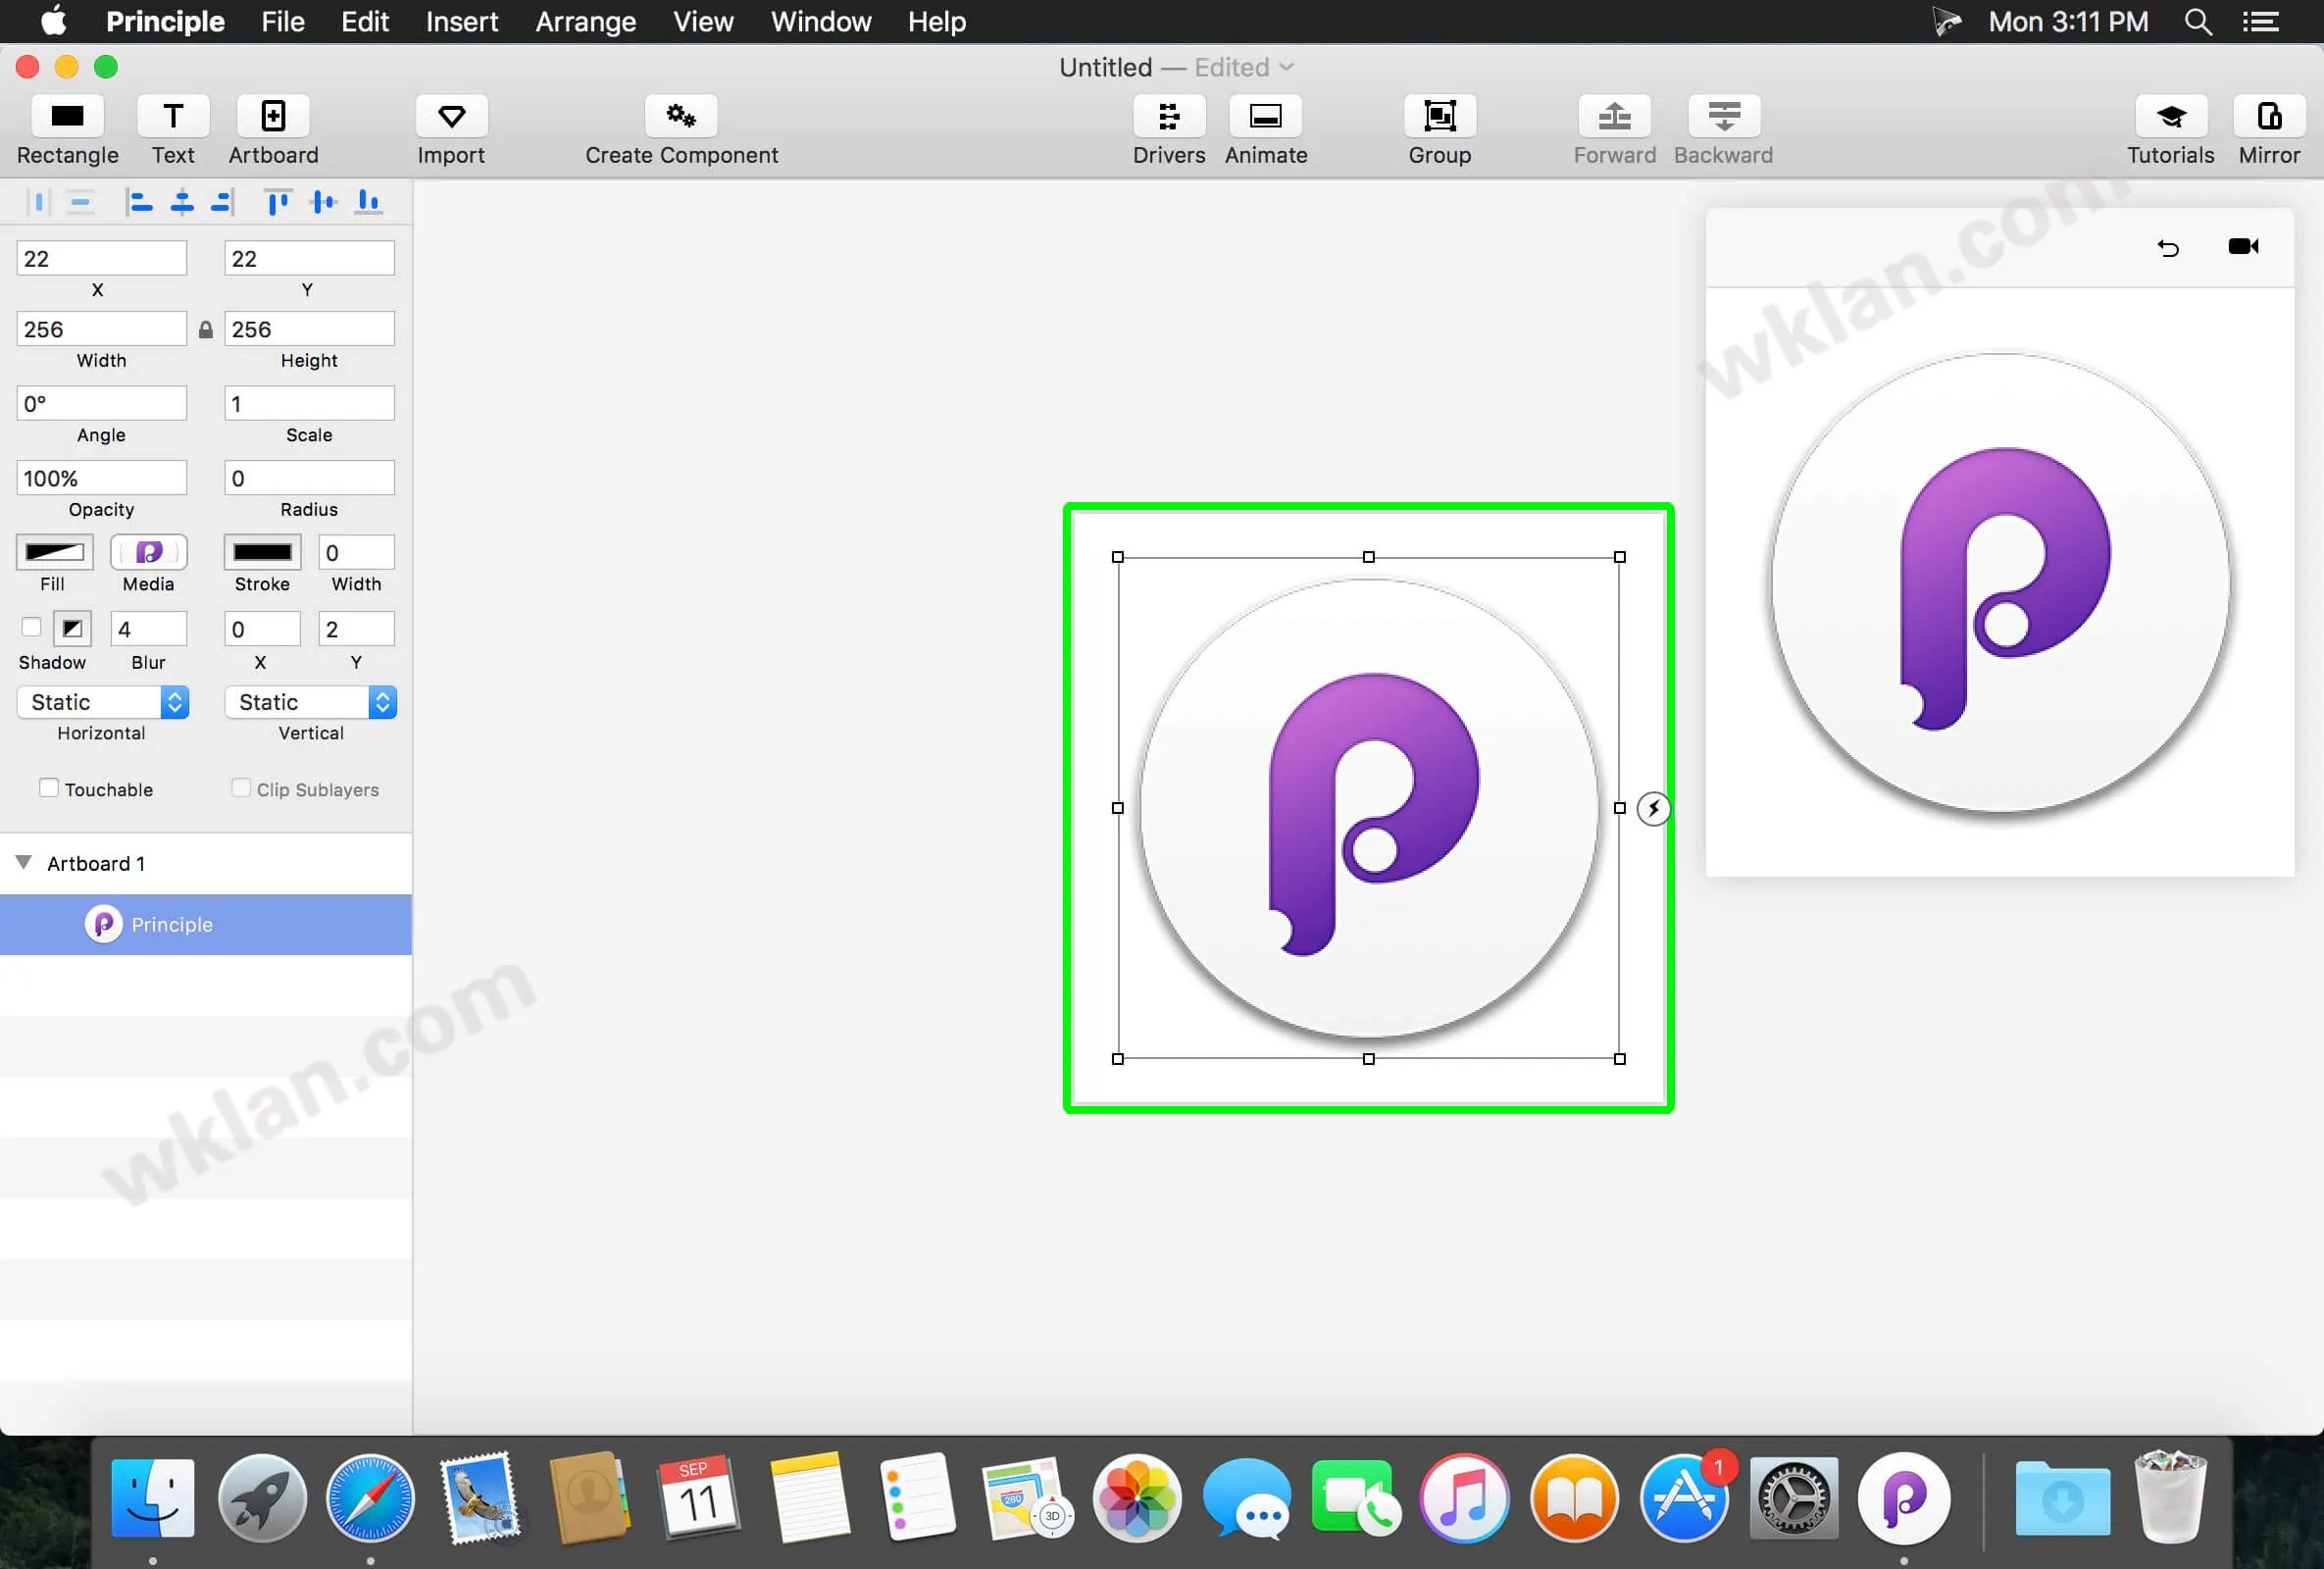Click the Height input field
This screenshot has height=1569, width=2324.
point(309,329)
